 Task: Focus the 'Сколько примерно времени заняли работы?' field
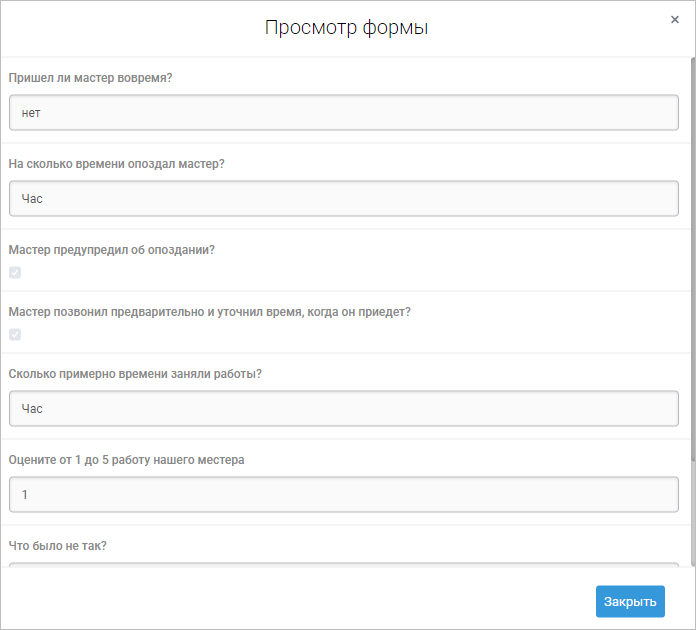coord(343,408)
